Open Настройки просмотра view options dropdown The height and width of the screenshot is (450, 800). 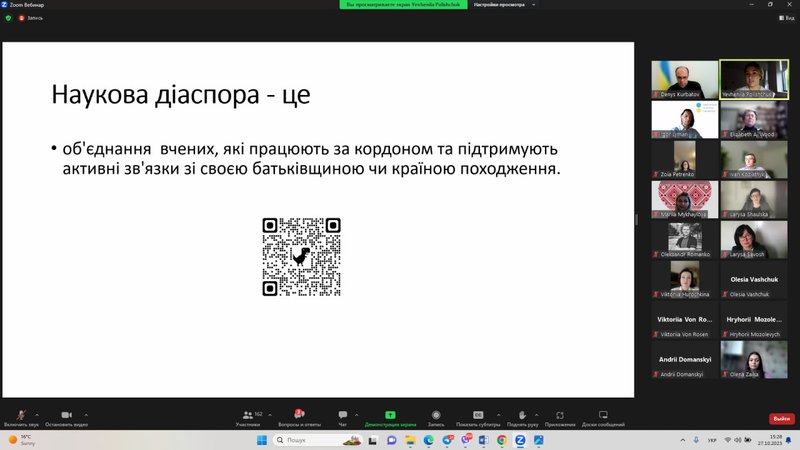click(x=504, y=5)
